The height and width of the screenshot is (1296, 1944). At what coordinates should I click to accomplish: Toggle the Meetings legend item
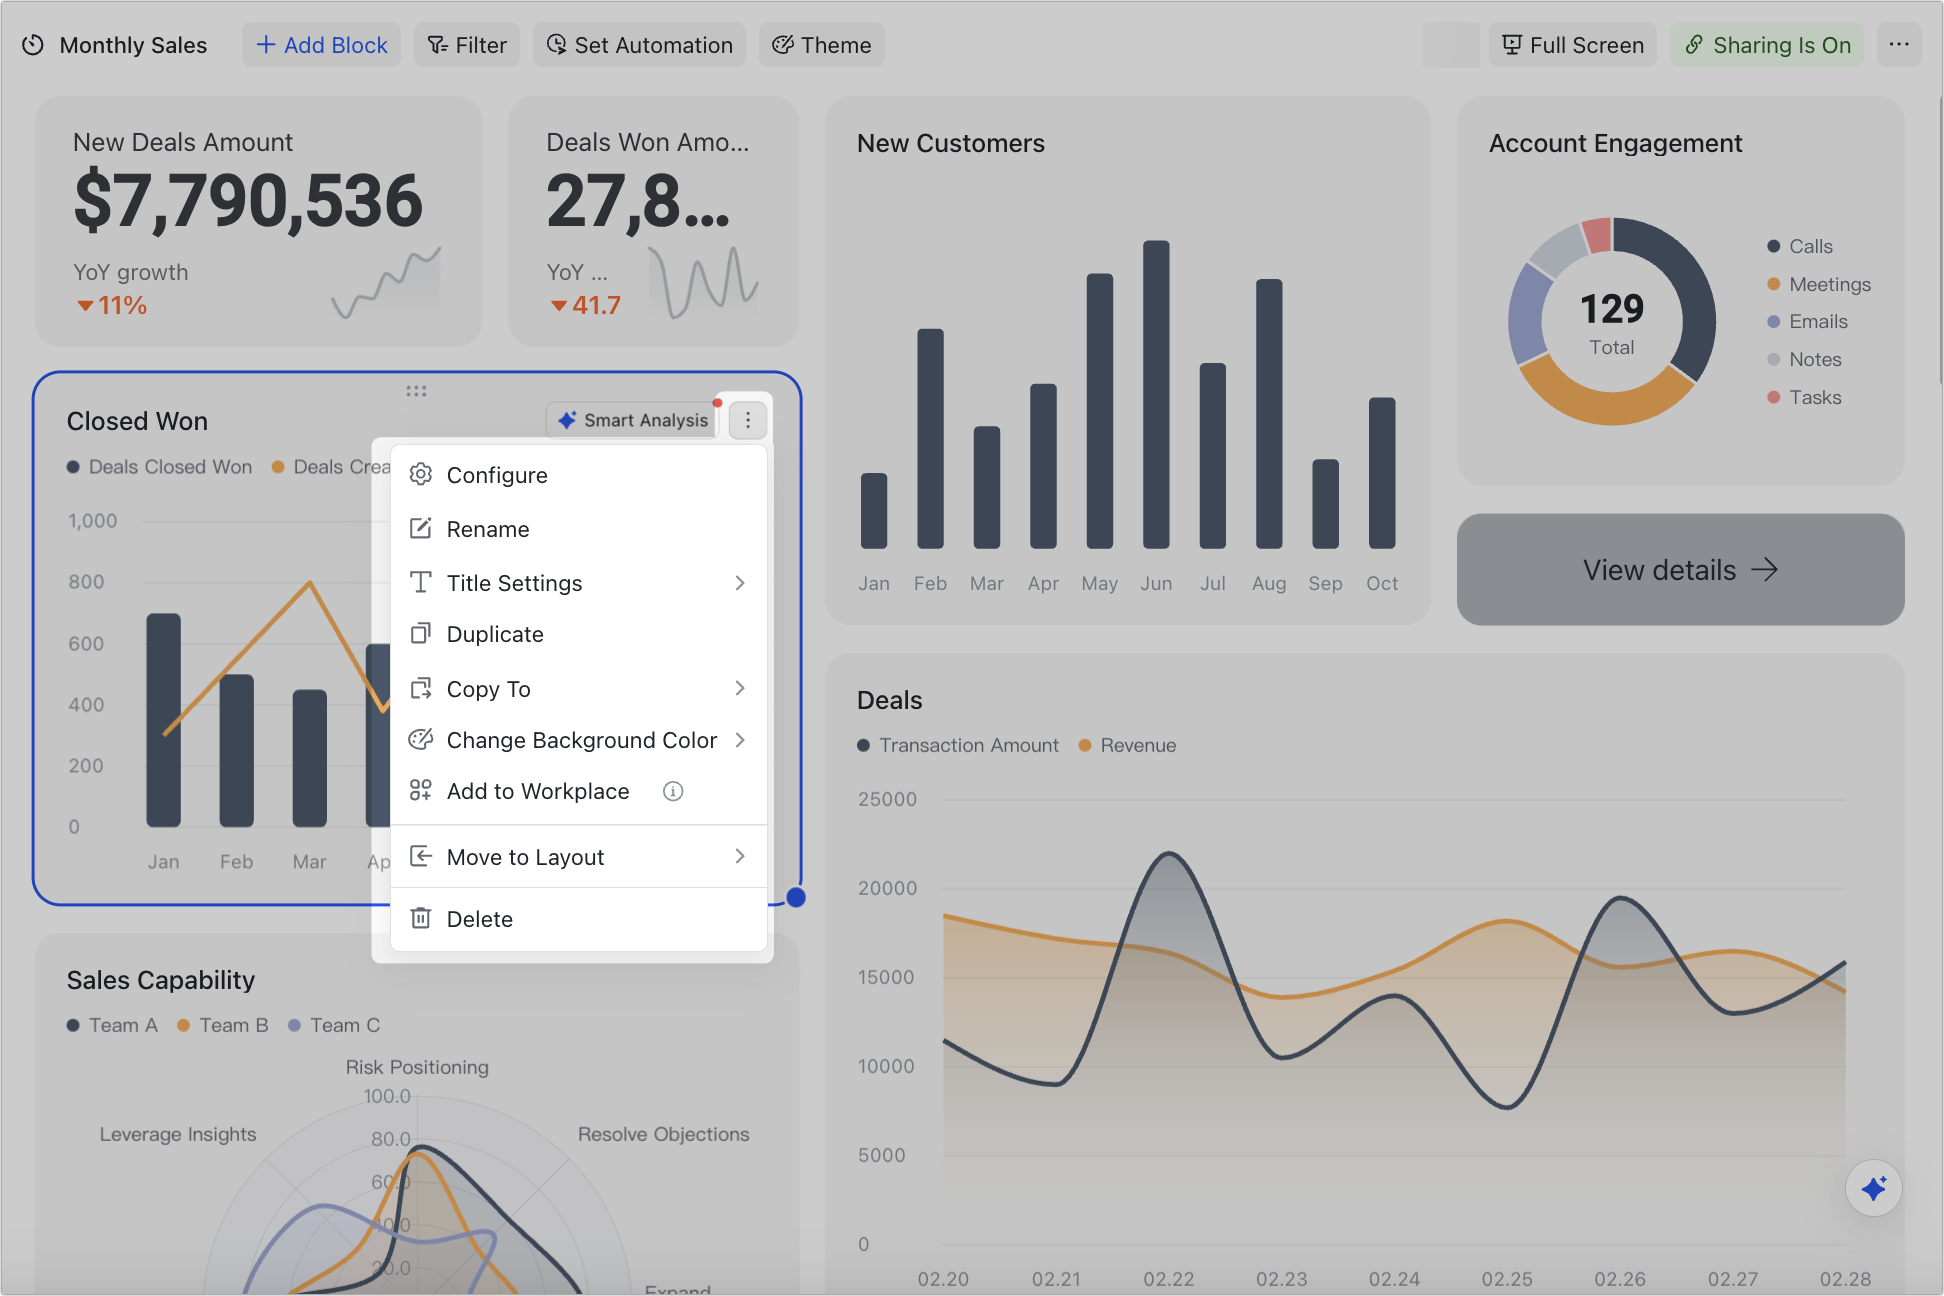tap(1819, 284)
